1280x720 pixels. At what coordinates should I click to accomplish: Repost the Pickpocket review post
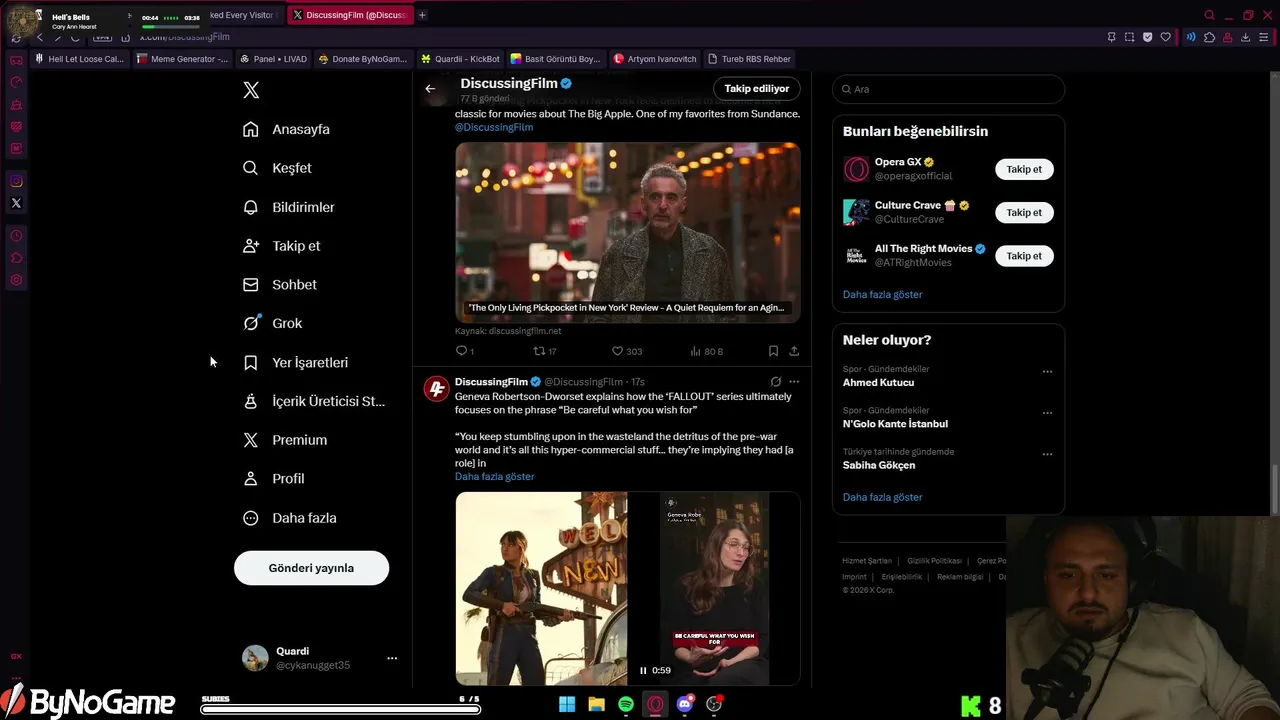(545, 351)
